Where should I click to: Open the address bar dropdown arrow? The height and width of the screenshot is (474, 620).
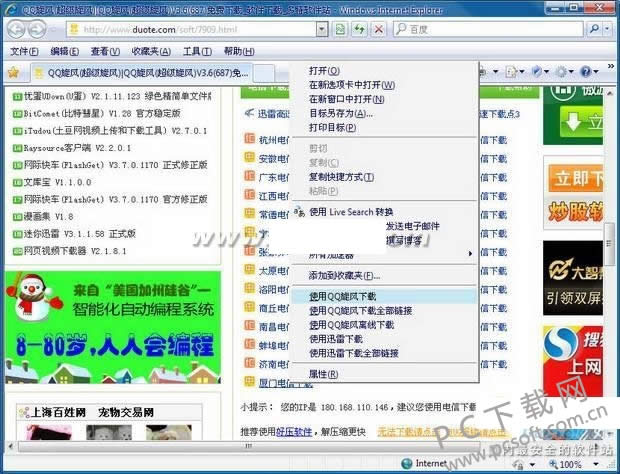coord(322,29)
